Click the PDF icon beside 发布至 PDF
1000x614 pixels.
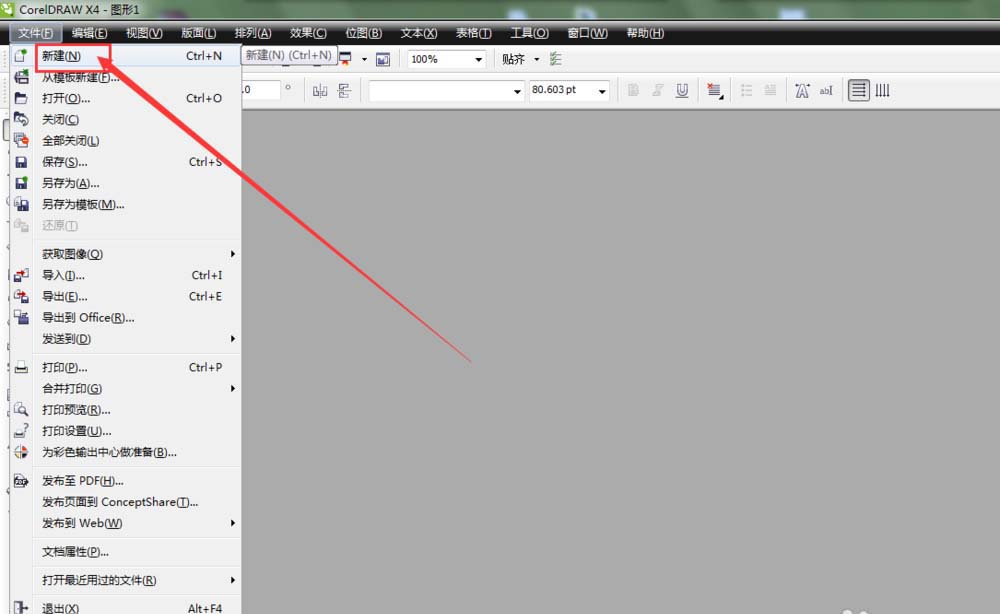21,481
